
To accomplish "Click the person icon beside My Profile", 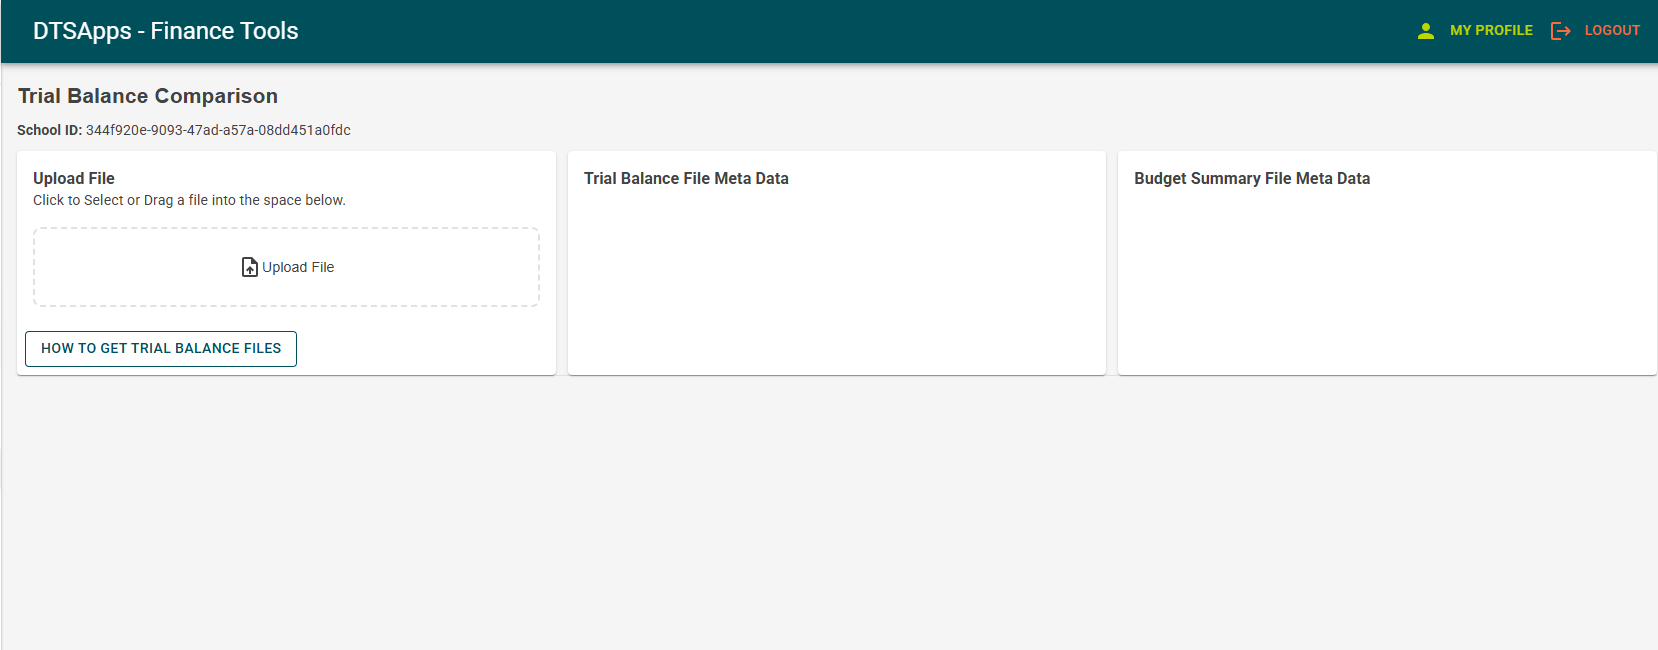I will [1425, 31].
